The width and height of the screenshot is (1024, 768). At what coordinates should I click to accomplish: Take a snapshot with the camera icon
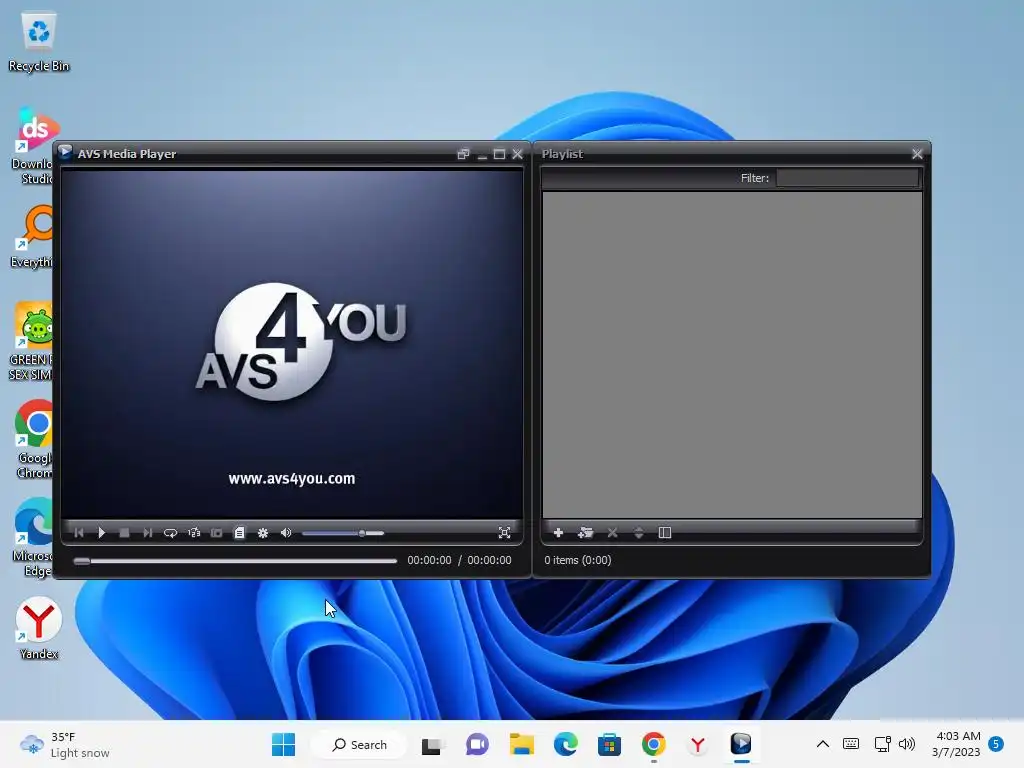(x=217, y=533)
